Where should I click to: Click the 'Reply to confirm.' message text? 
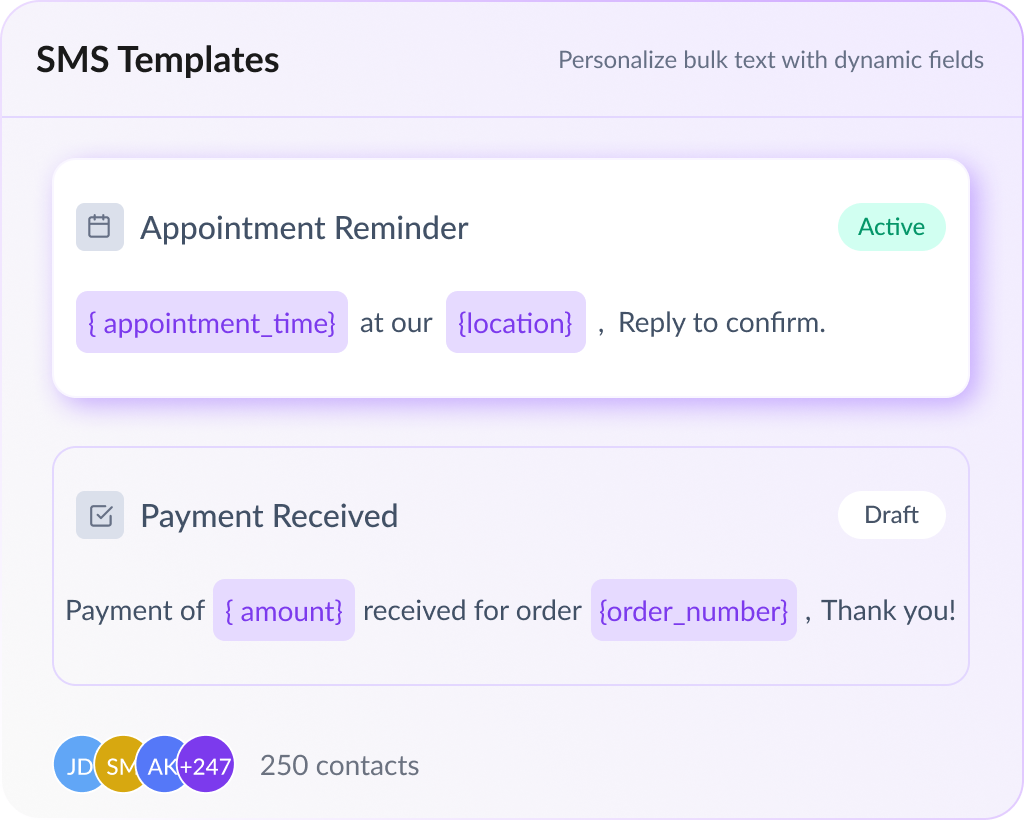(721, 323)
